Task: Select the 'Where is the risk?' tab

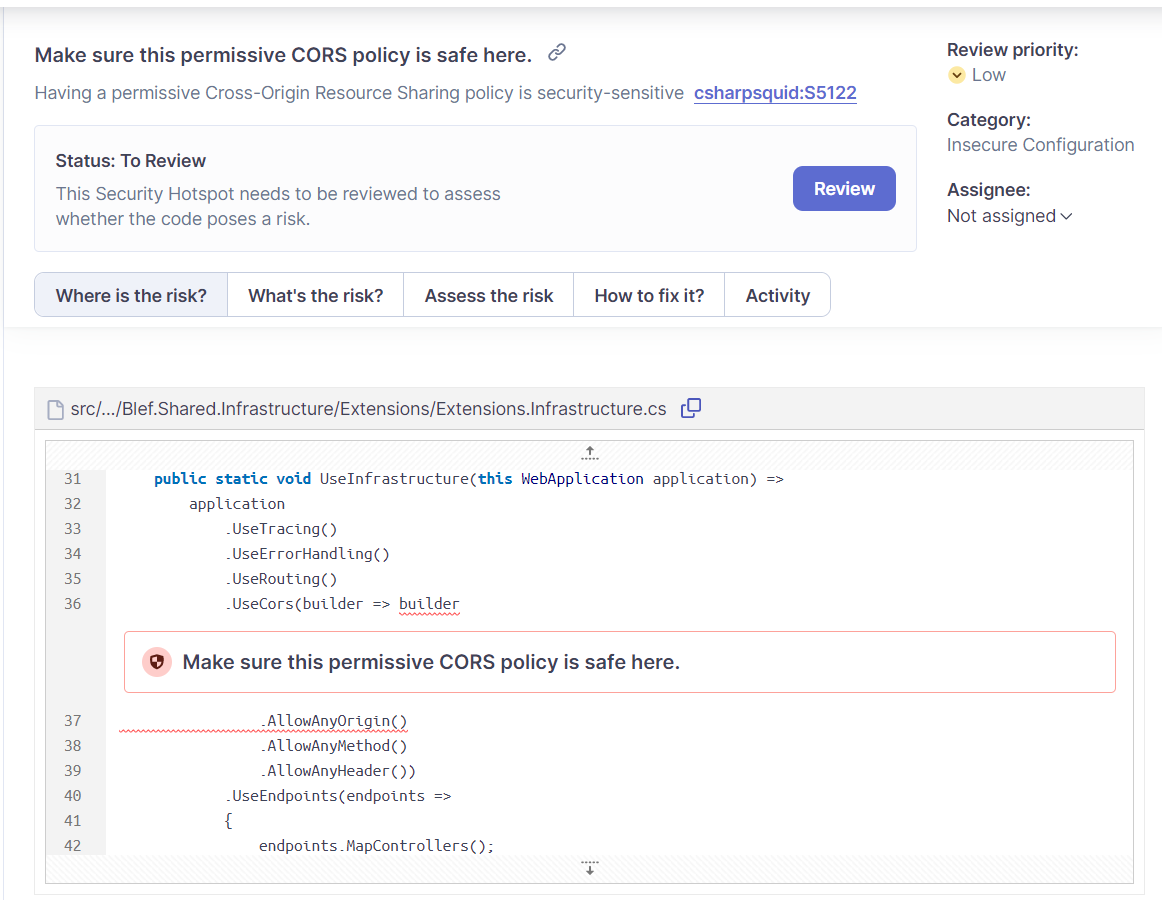Action: click(131, 295)
